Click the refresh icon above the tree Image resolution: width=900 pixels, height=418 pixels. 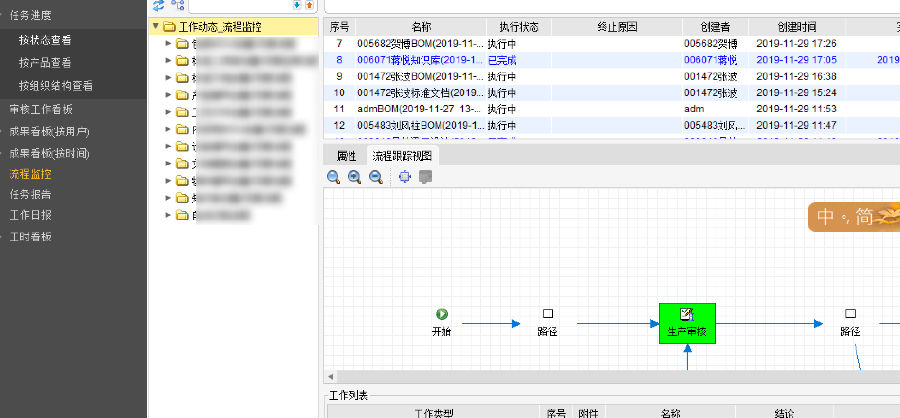point(158,5)
